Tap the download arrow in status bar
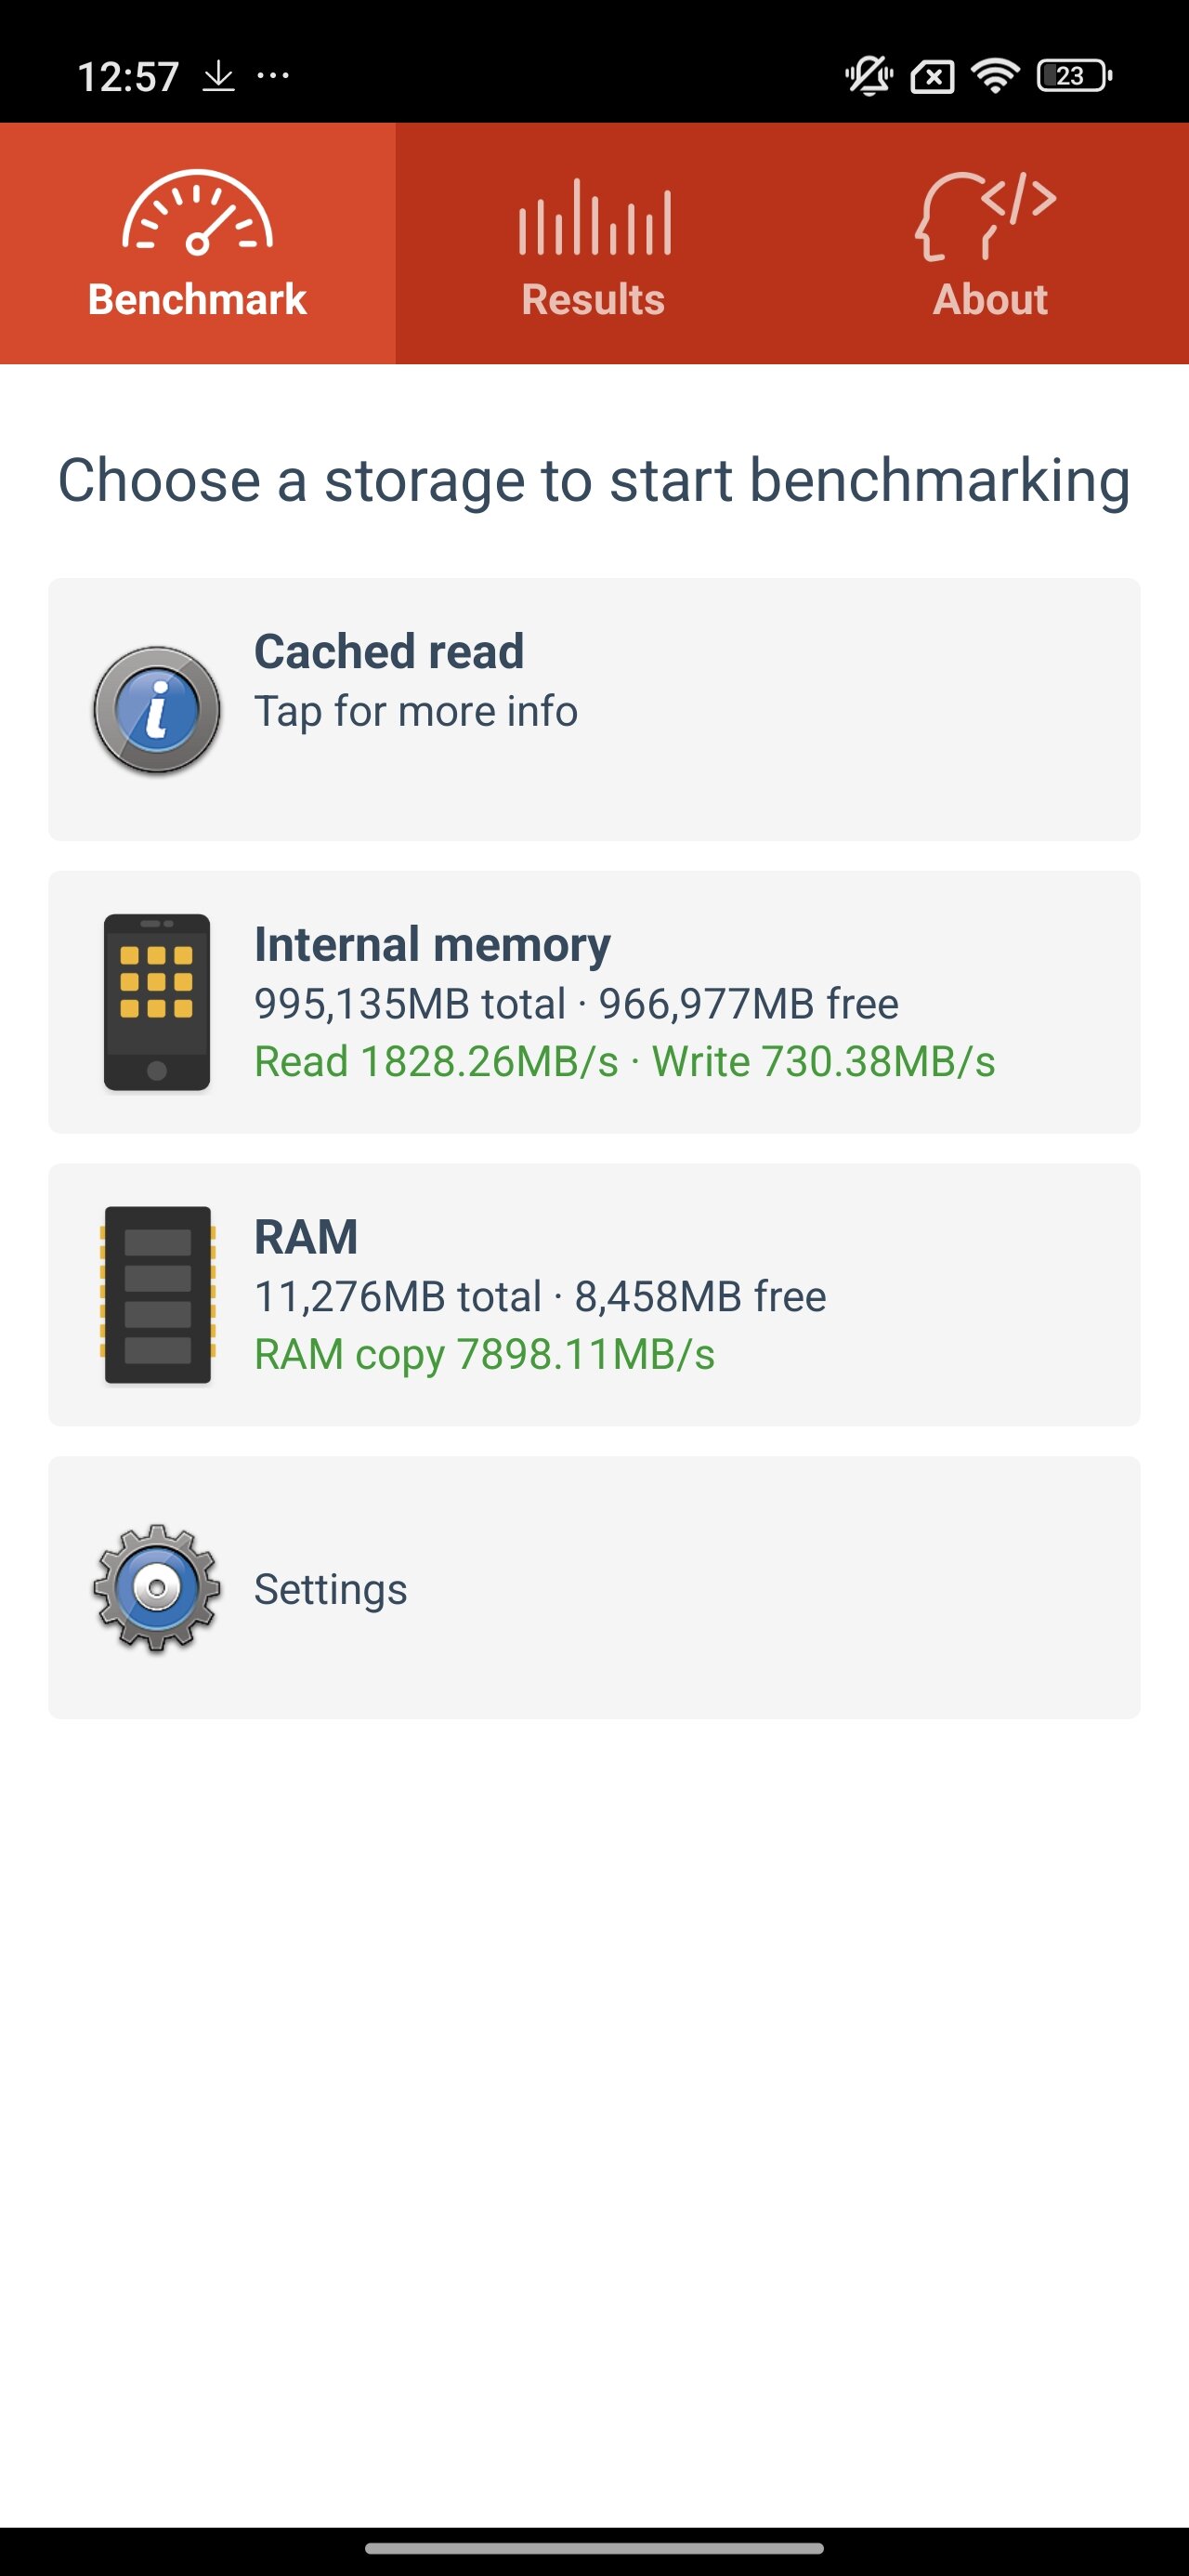Screen dimensions: 1189x2576 218,76
